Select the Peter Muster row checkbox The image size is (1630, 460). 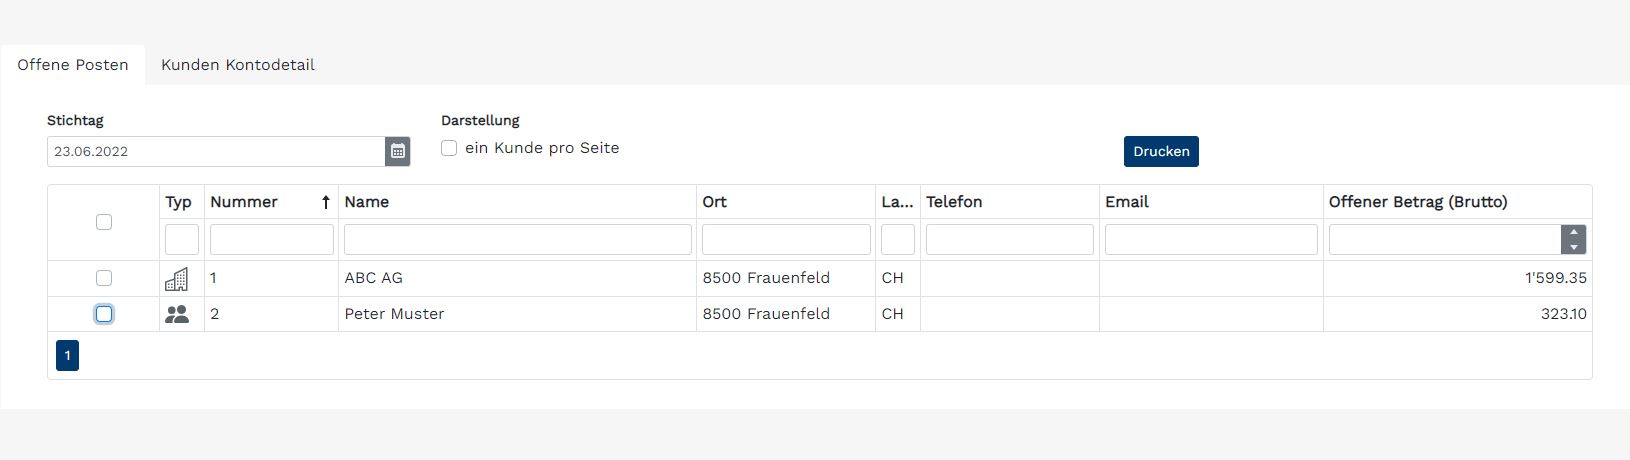104,314
